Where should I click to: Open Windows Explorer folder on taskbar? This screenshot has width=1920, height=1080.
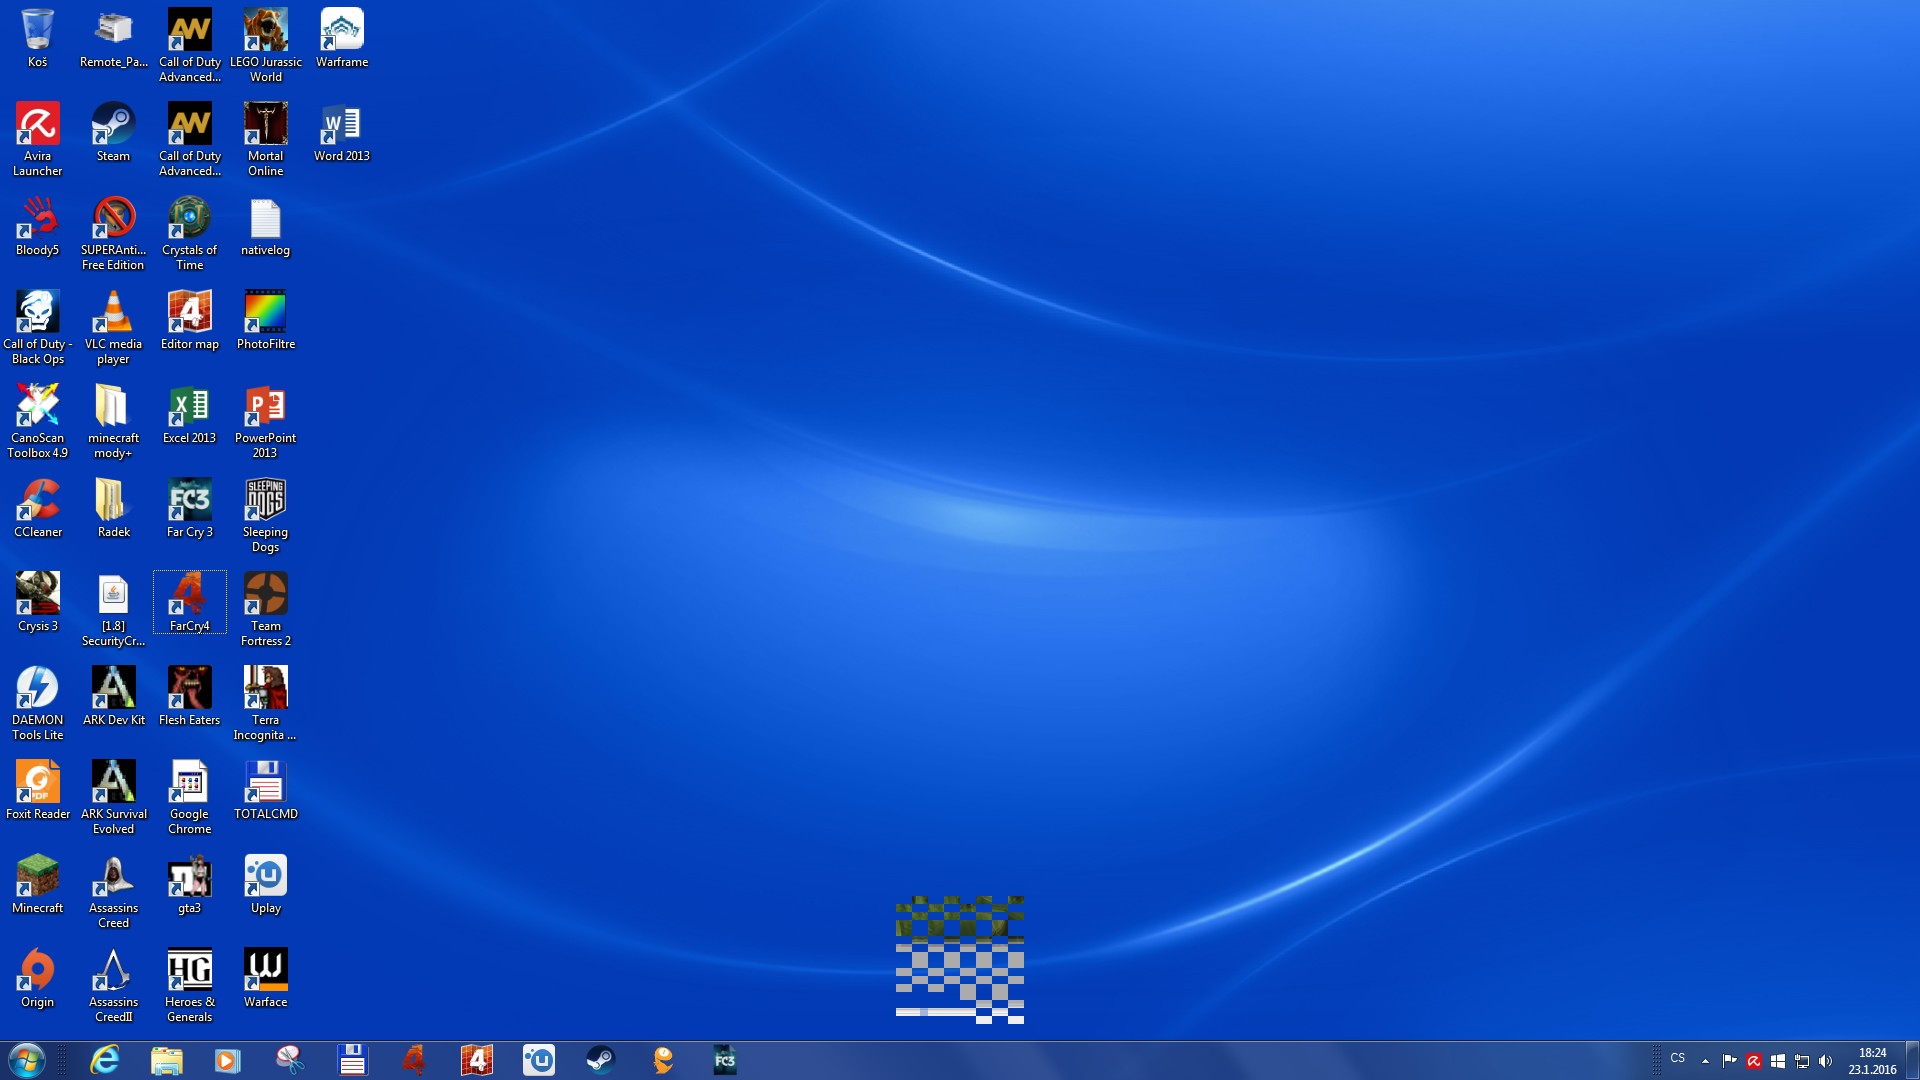click(x=166, y=1060)
